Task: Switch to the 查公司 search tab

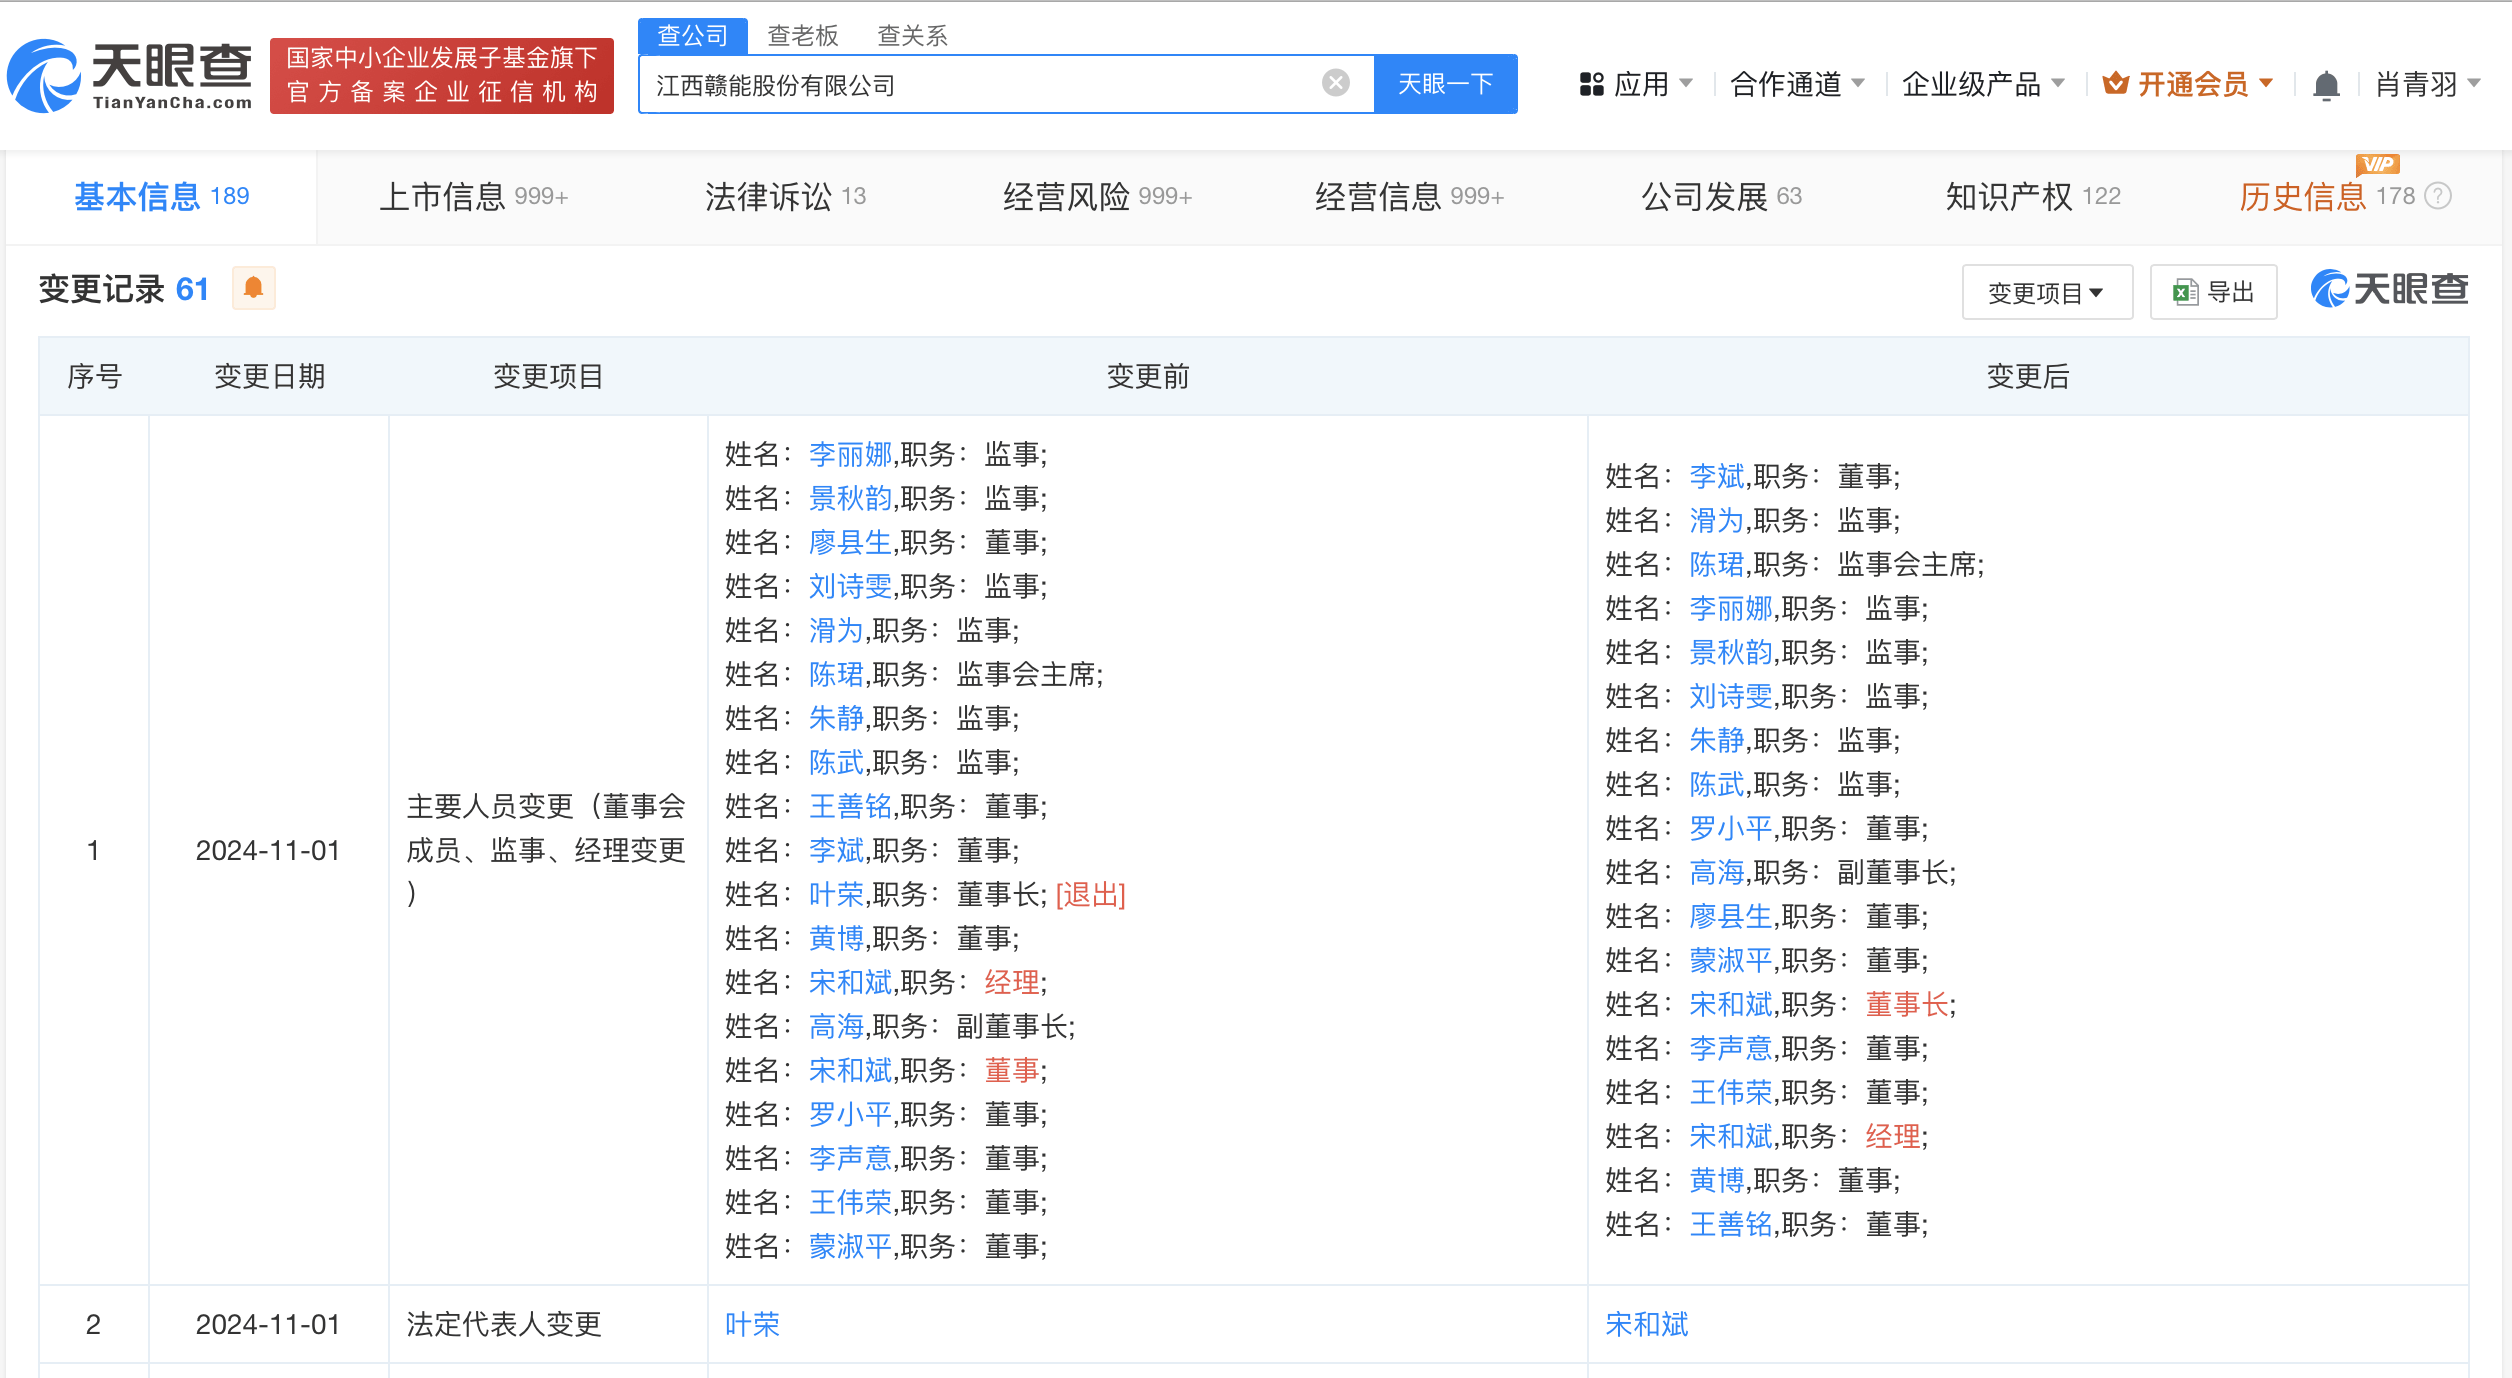Action: [692, 36]
